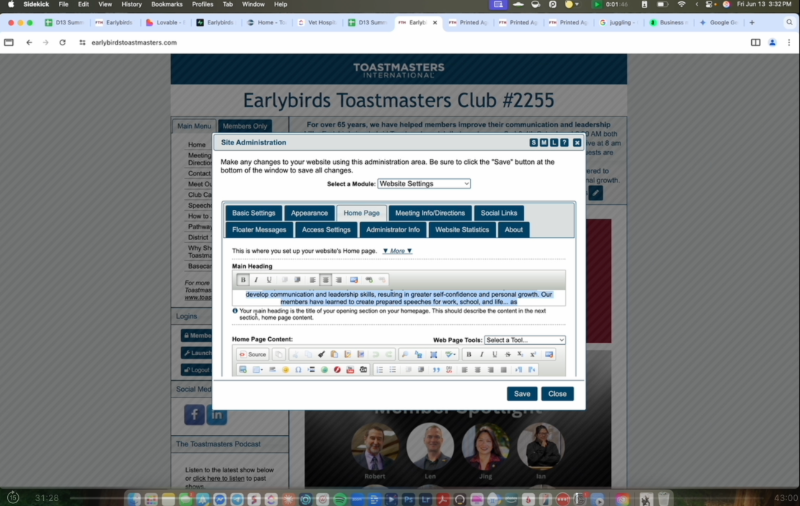800x506 pixels.
Task: Open the Select a Module dropdown
Action: [x=424, y=184]
